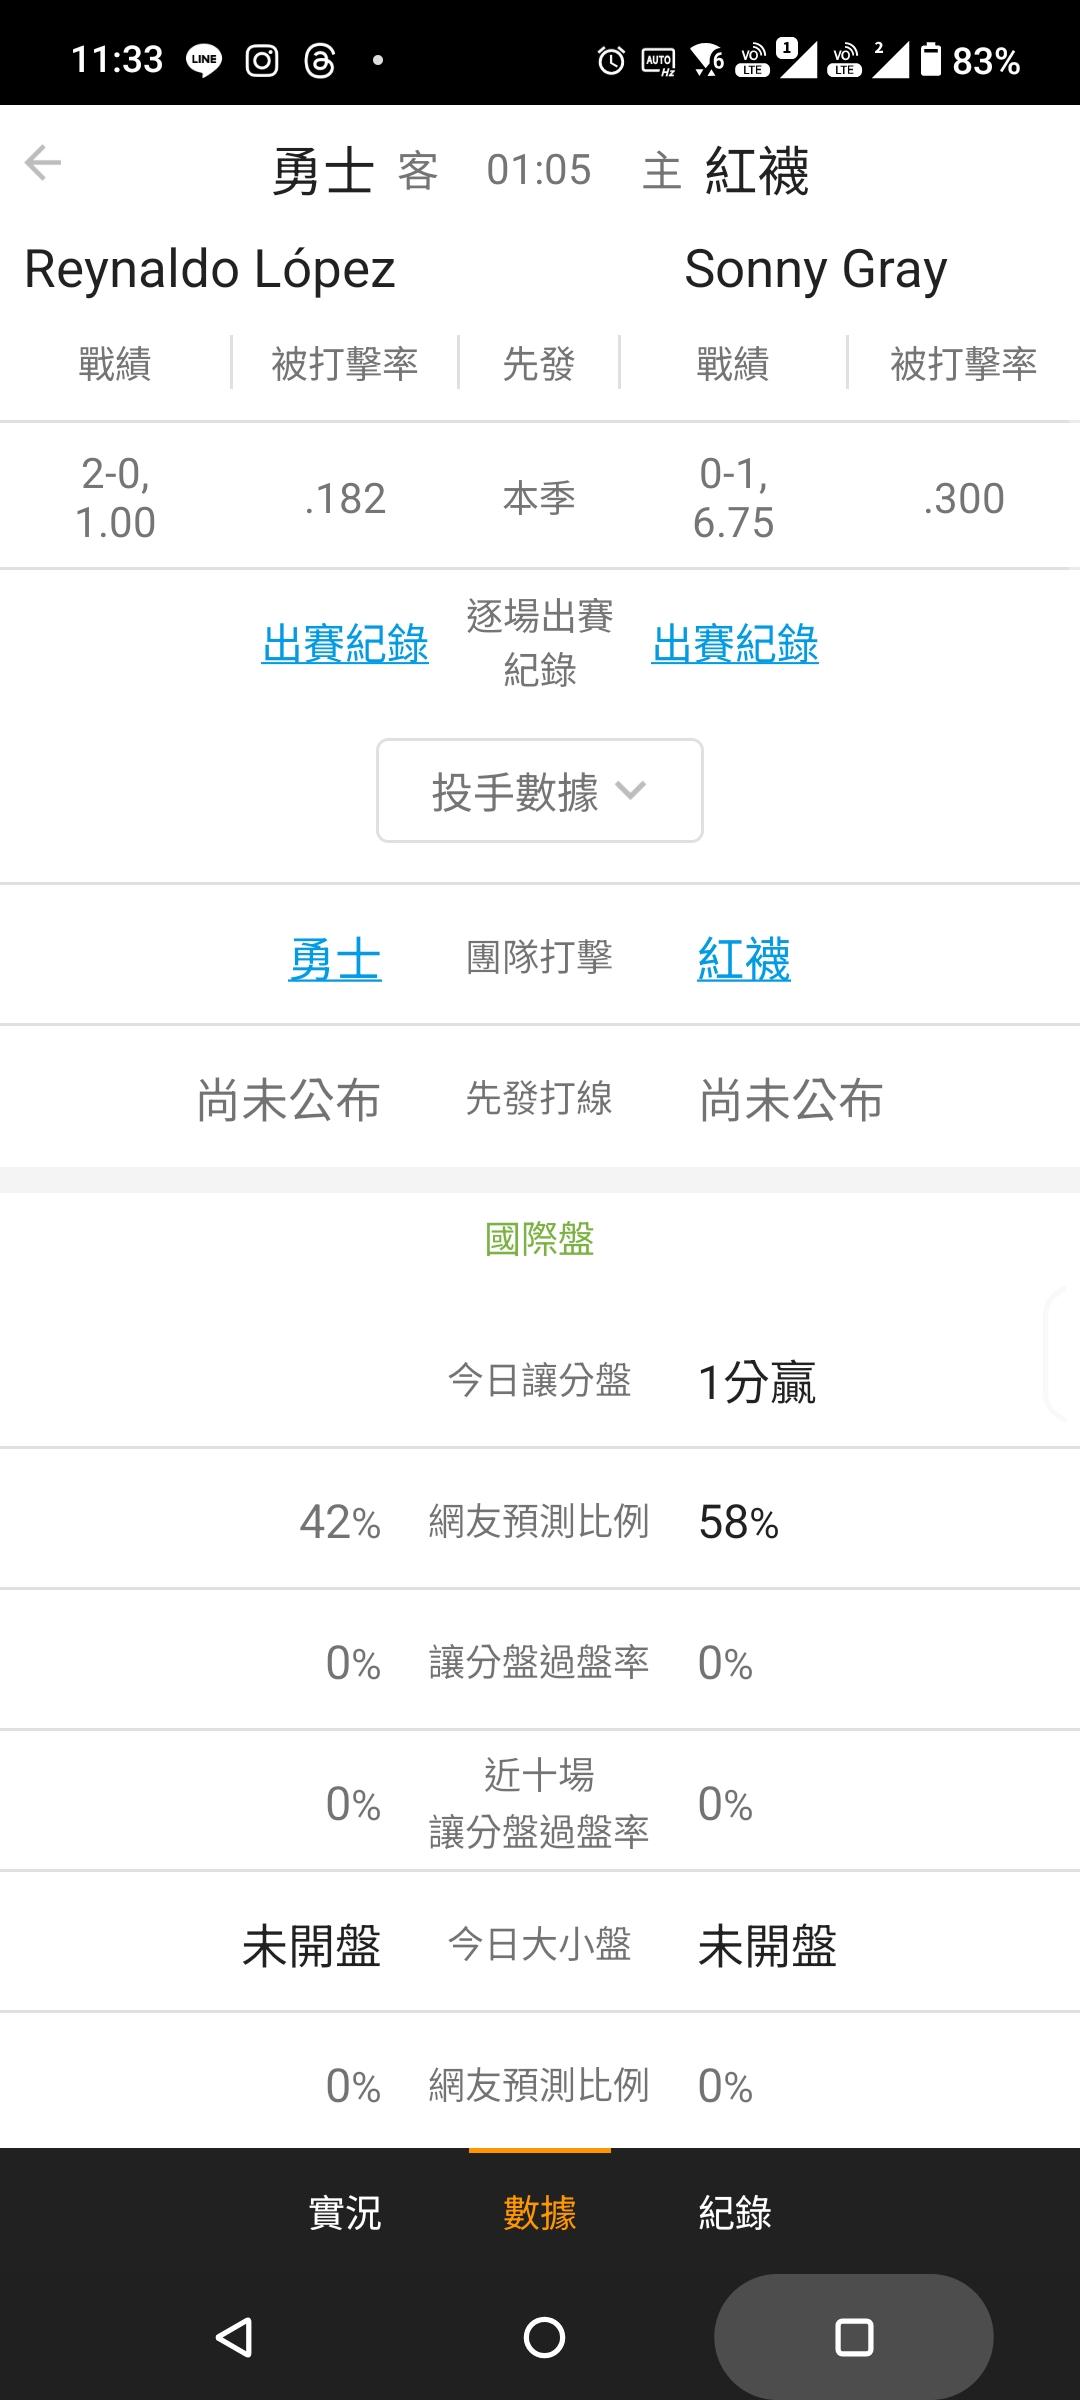Screen dimensions: 1080x2400
Task: Tap the 國際盤 section label
Action: pyautogui.click(x=540, y=1240)
